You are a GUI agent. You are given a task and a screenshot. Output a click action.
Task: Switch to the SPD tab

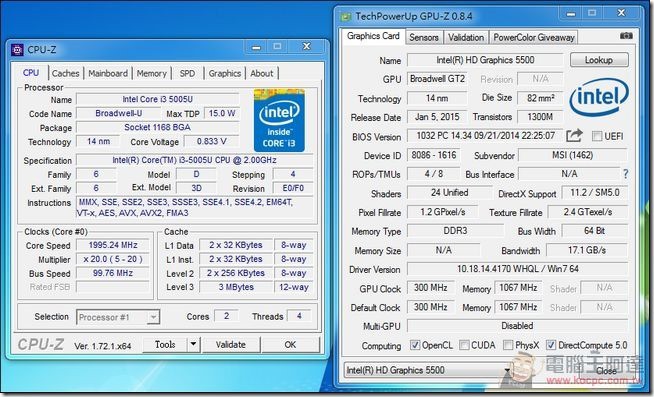point(187,73)
